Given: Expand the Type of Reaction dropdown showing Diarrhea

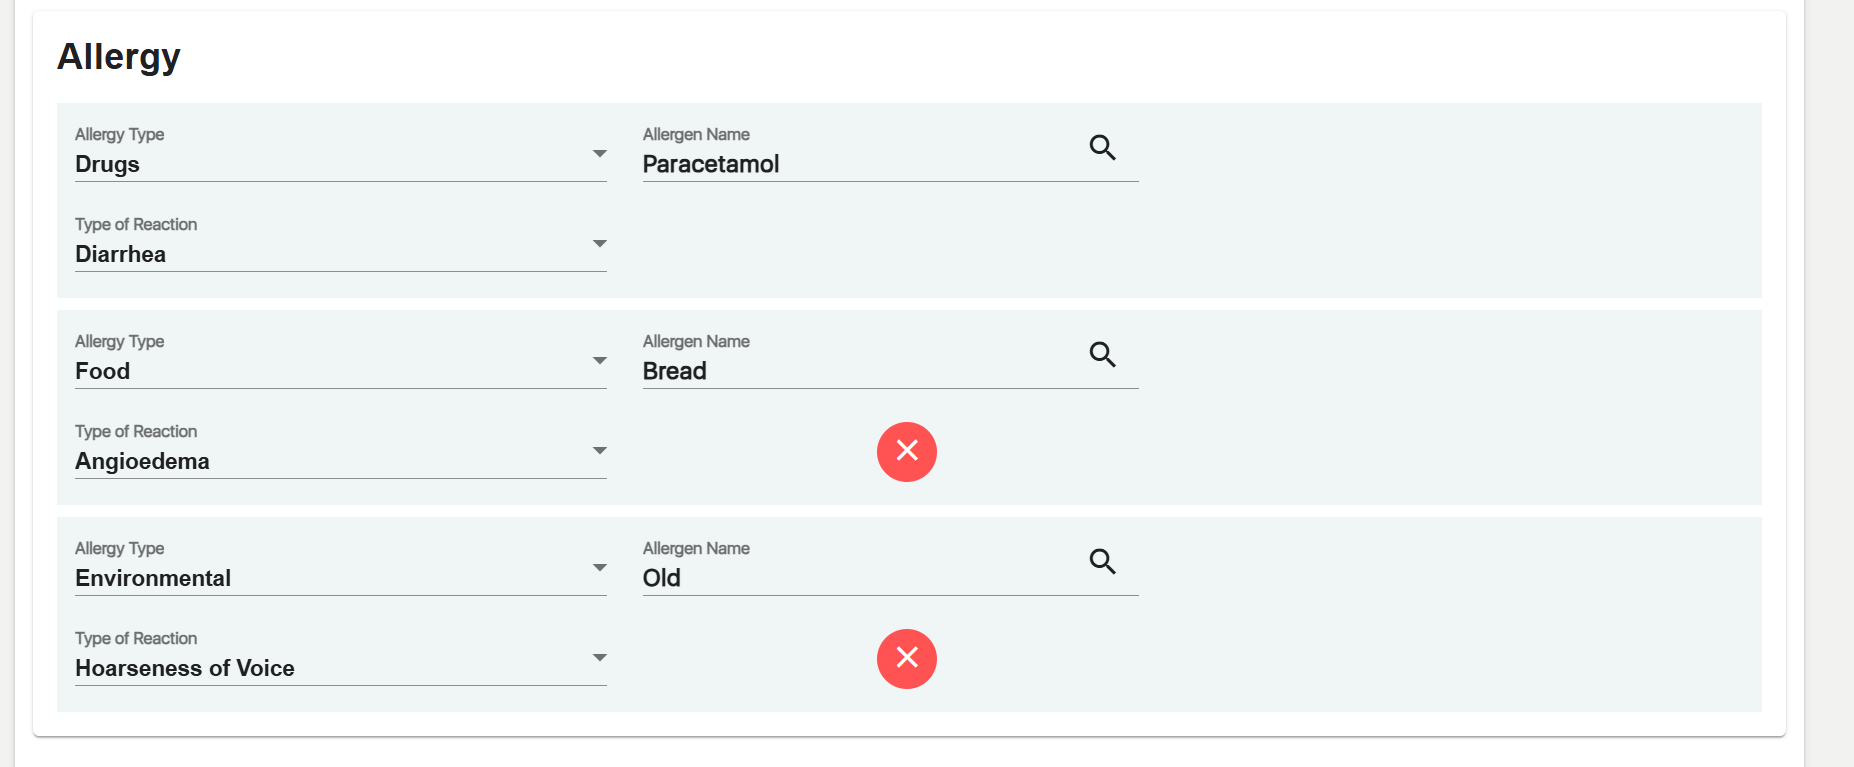Looking at the screenshot, I should point(340,254).
